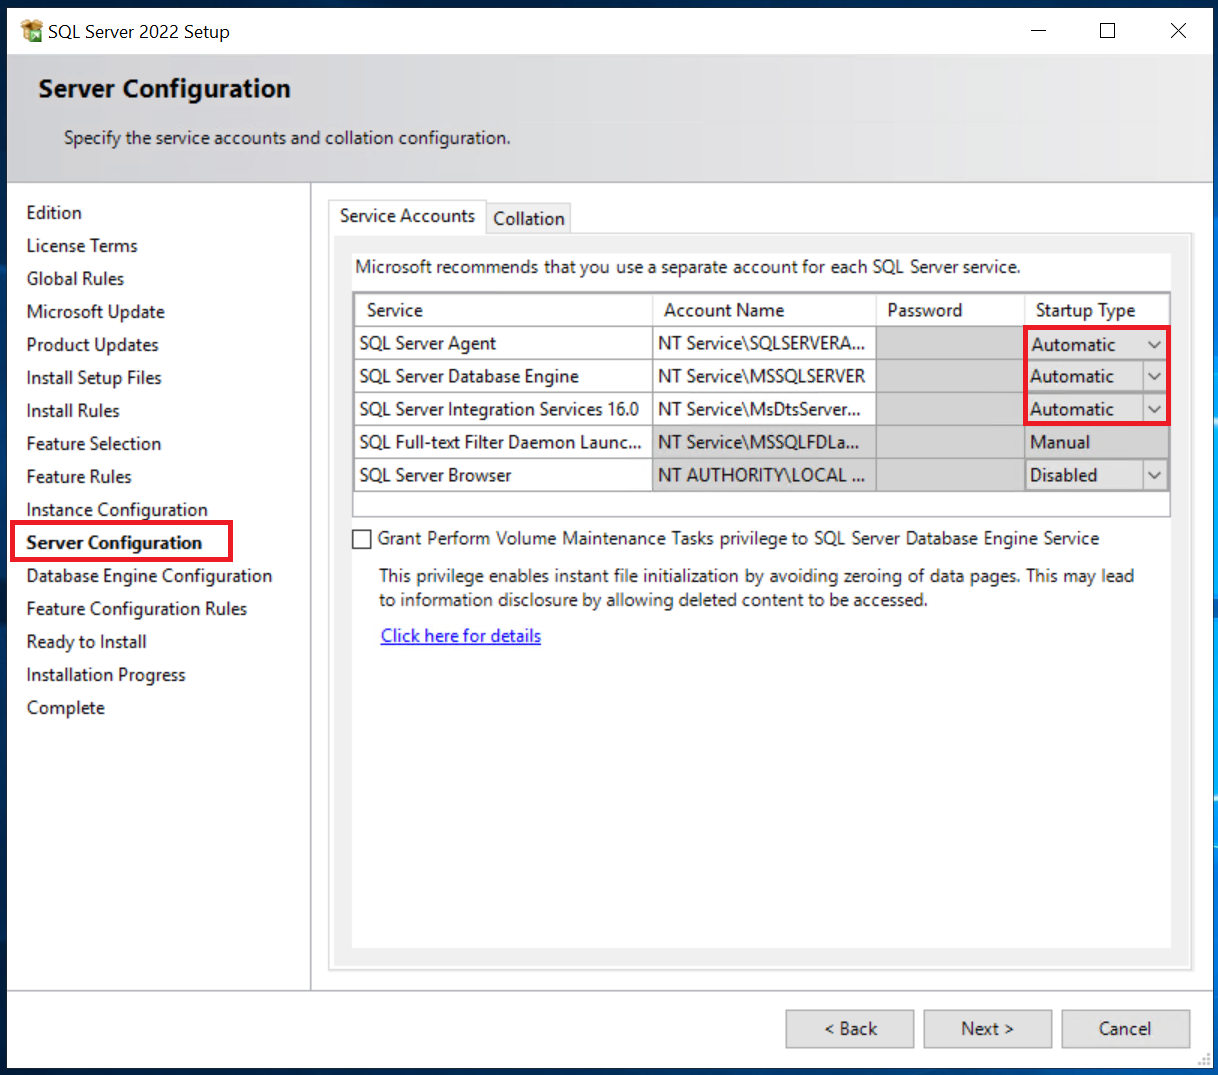Image resolution: width=1218 pixels, height=1075 pixels.
Task: Close the SQL Server 2022 Setup window
Action: 1178,31
